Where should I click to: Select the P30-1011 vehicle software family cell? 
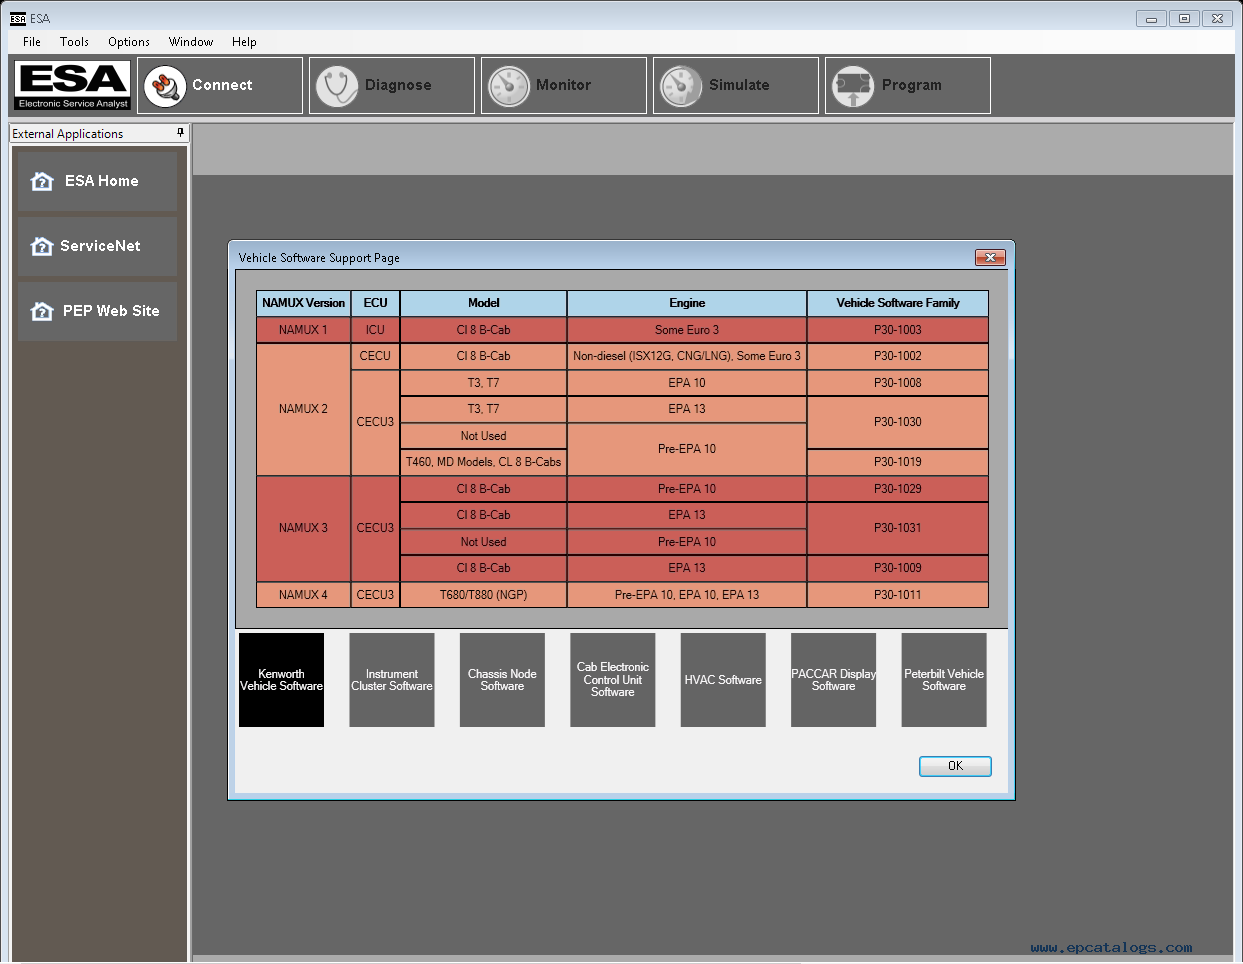897,594
